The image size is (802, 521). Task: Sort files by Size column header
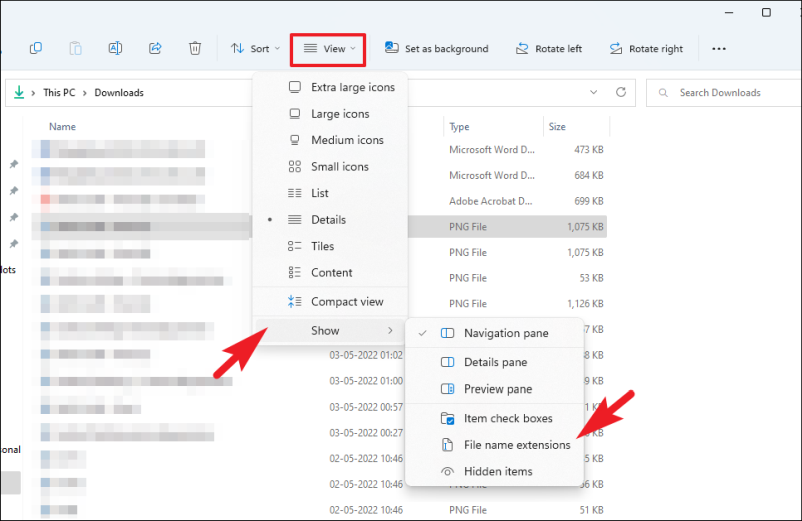point(558,127)
